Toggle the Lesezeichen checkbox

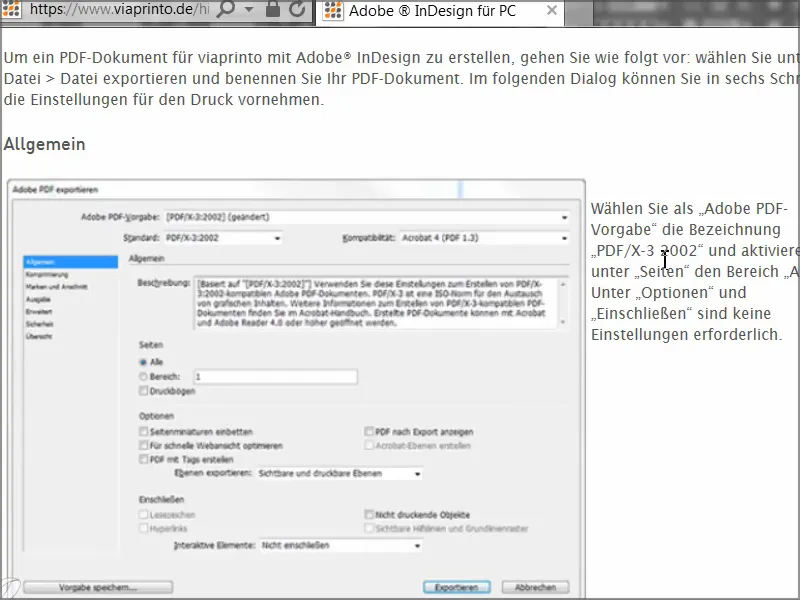pyautogui.click(x=144, y=514)
